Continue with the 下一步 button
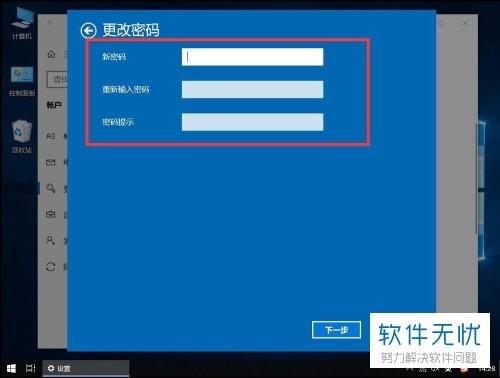The width and height of the screenshot is (500, 378). point(336,330)
